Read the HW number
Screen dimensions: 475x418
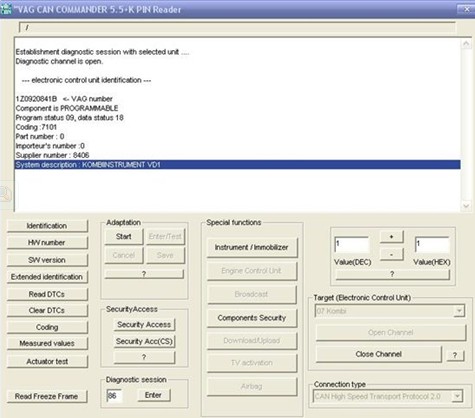[47, 242]
